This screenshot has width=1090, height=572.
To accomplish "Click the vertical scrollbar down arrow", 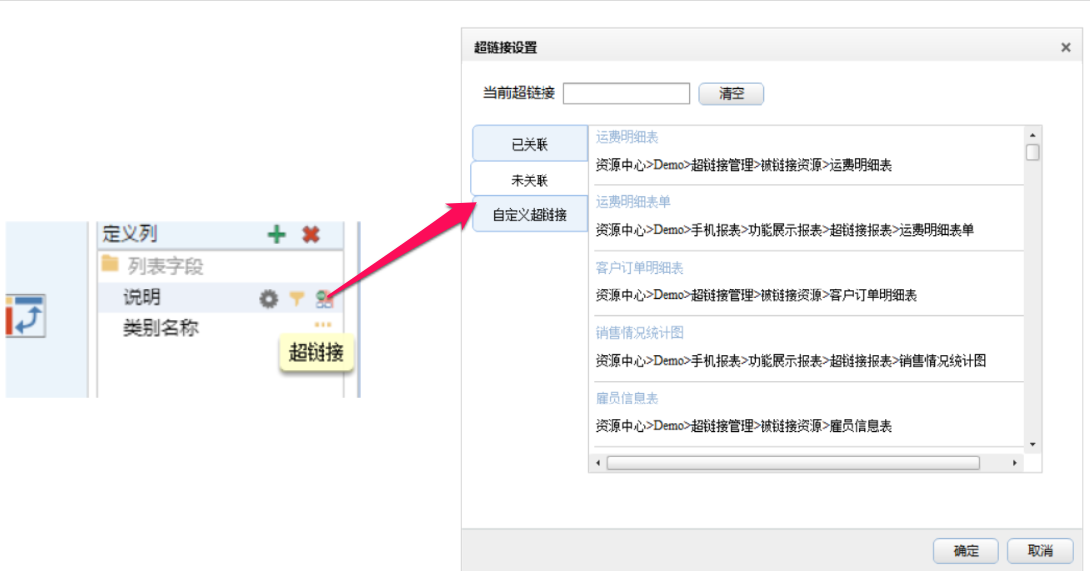I will point(1032,444).
